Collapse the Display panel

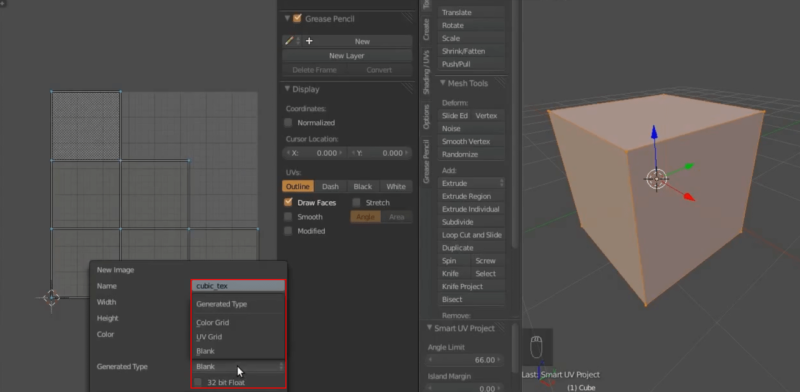(287, 89)
